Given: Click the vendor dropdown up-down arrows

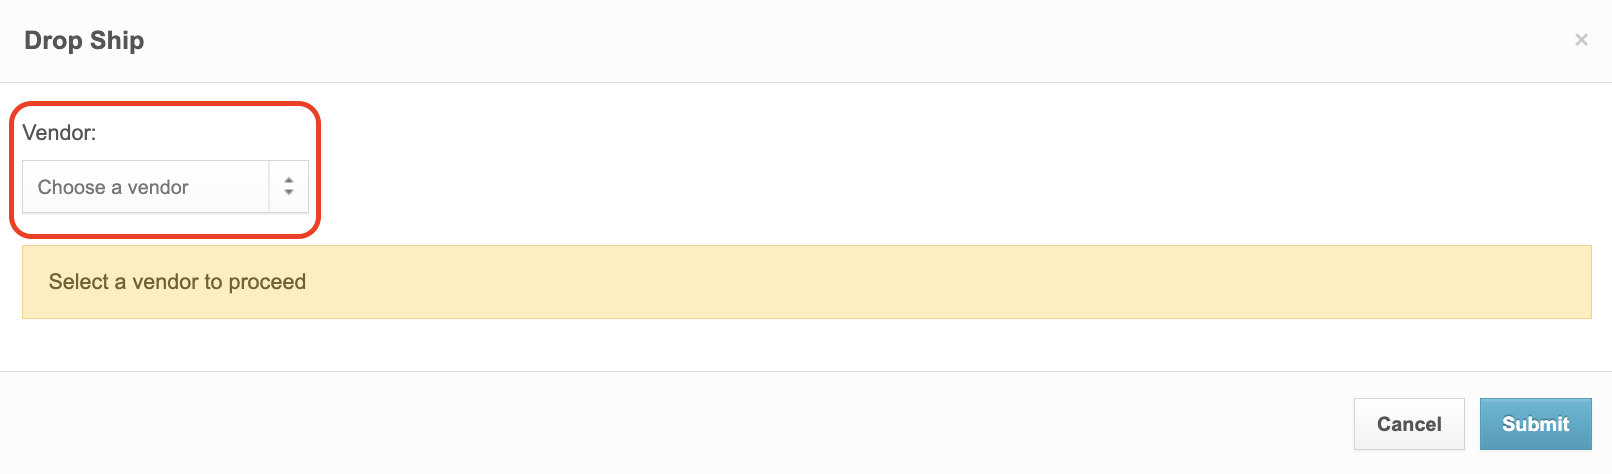Looking at the screenshot, I should pyautogui.click(x=289, y=187).
